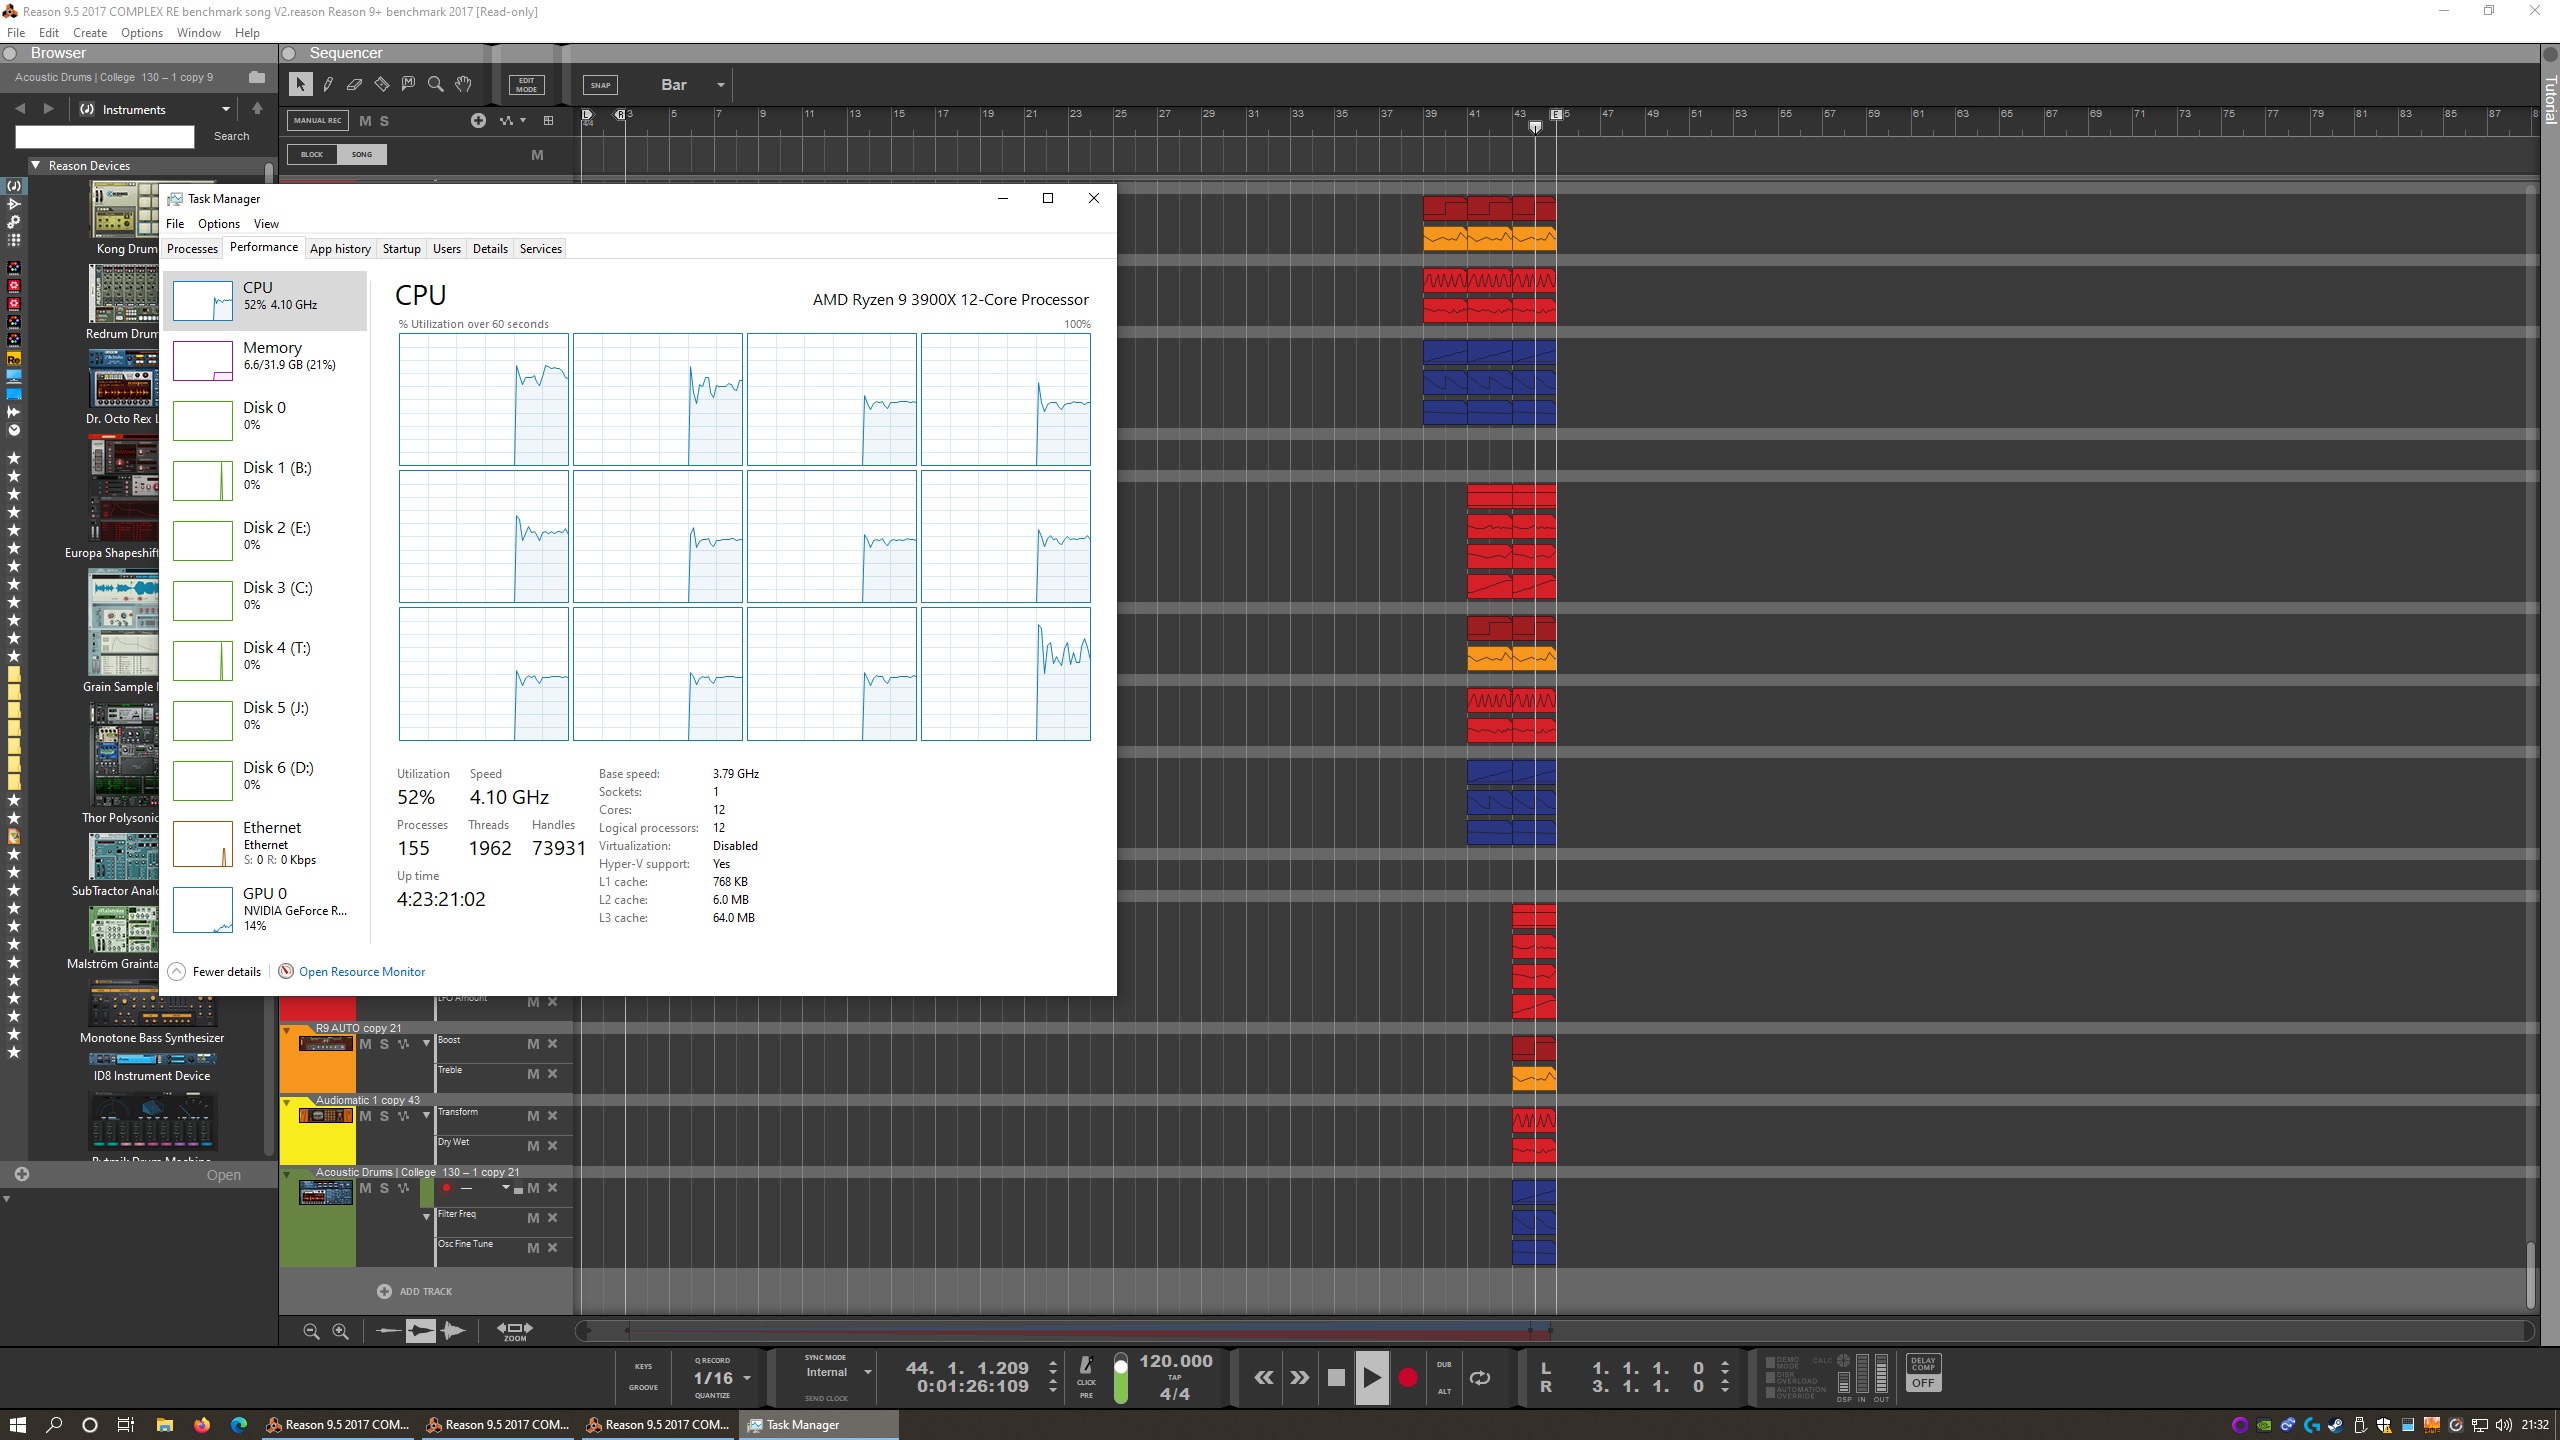Open the 1/16 quantize value dropdown
2560x1440 pixels.
pos(746,1378)
